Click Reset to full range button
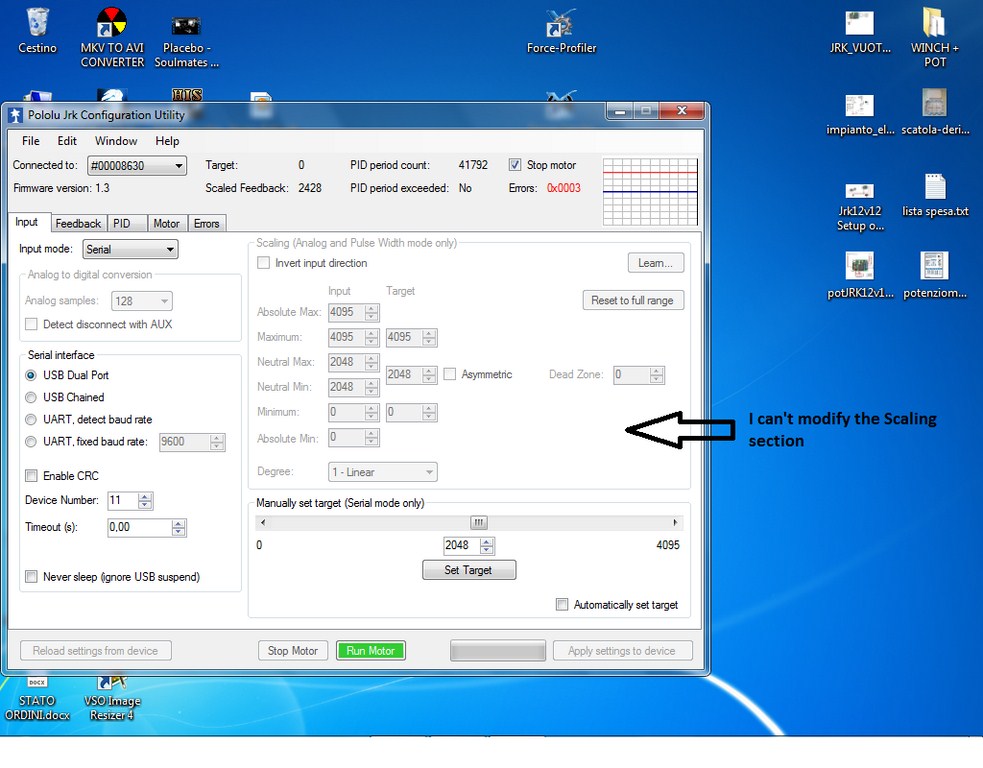983x768 pixels. 633,300
